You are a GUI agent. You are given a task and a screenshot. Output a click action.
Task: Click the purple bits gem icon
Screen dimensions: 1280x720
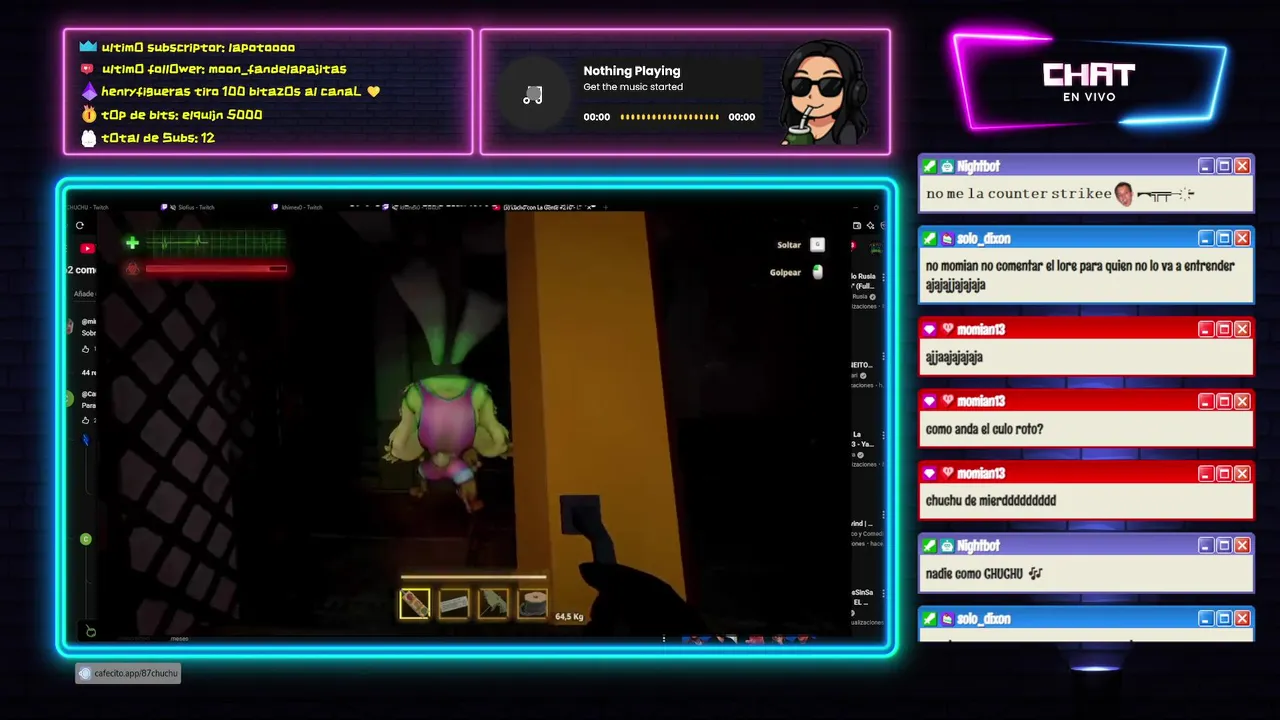click(88, 91)
